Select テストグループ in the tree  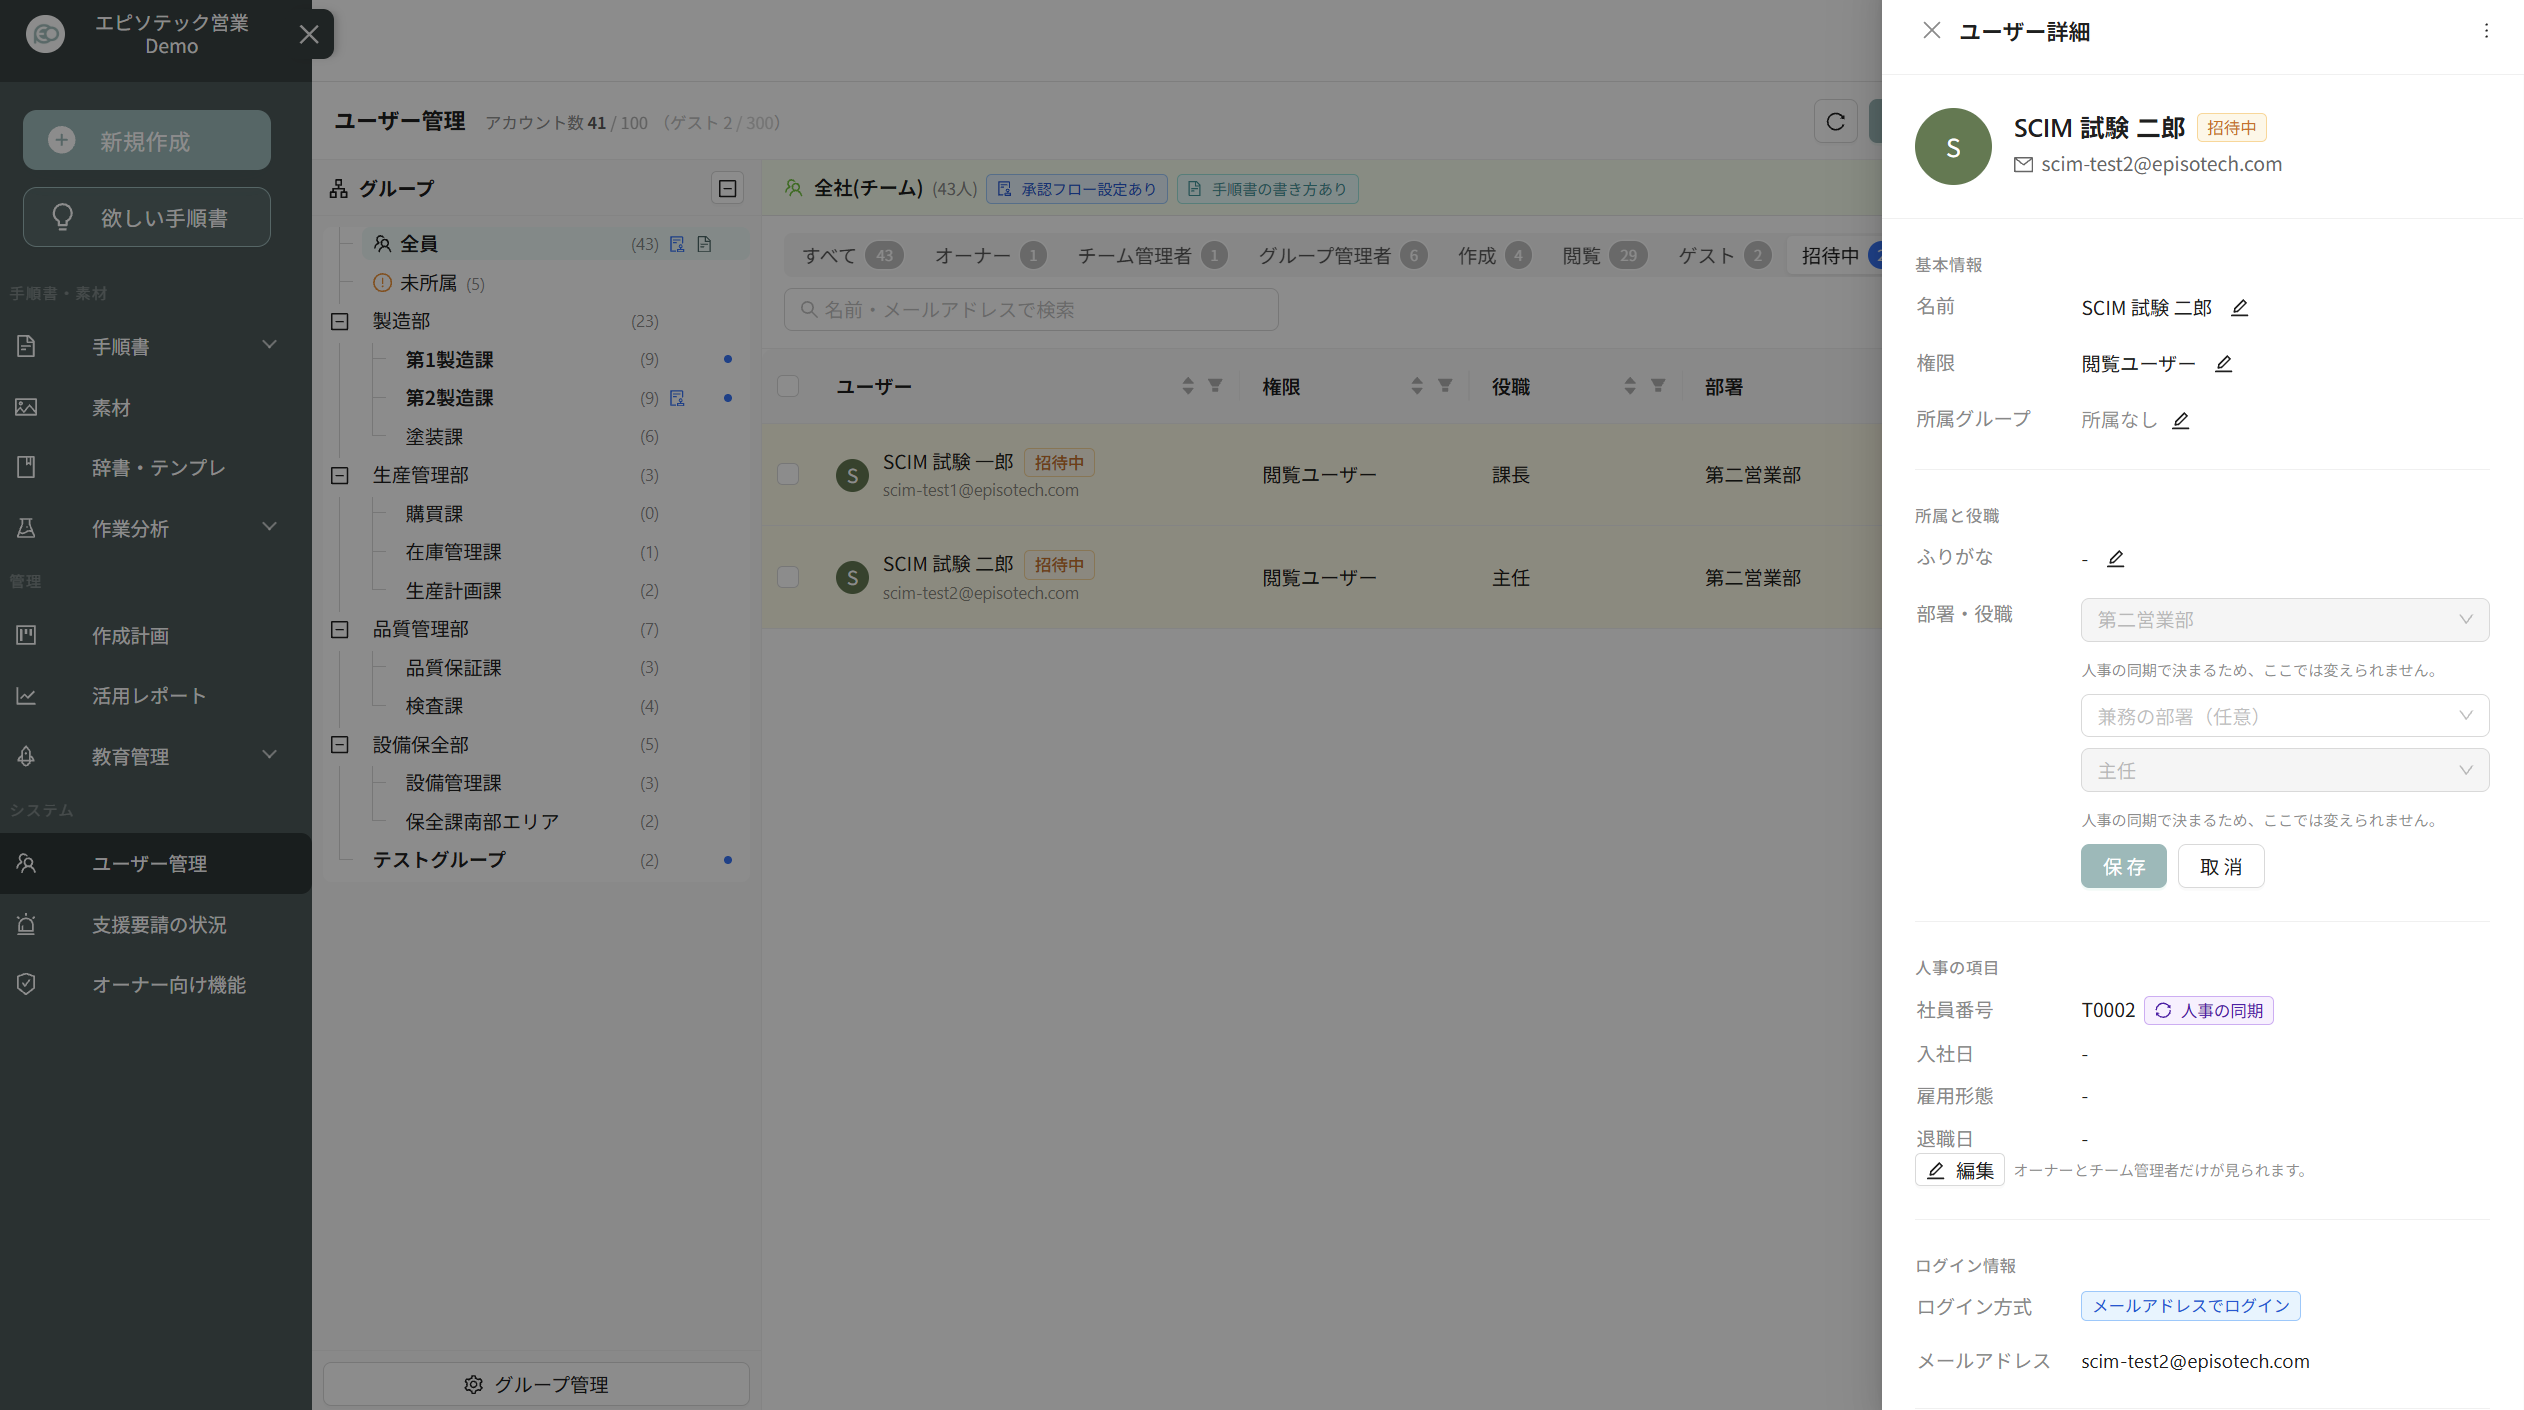[x=439, y=860]
